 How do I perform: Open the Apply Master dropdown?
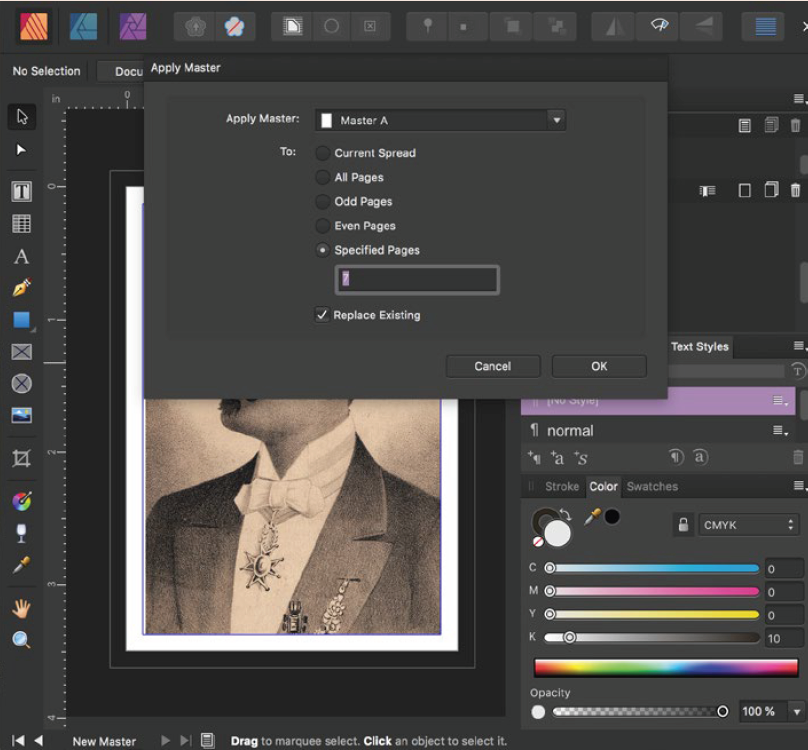click(x=555, y=120)
